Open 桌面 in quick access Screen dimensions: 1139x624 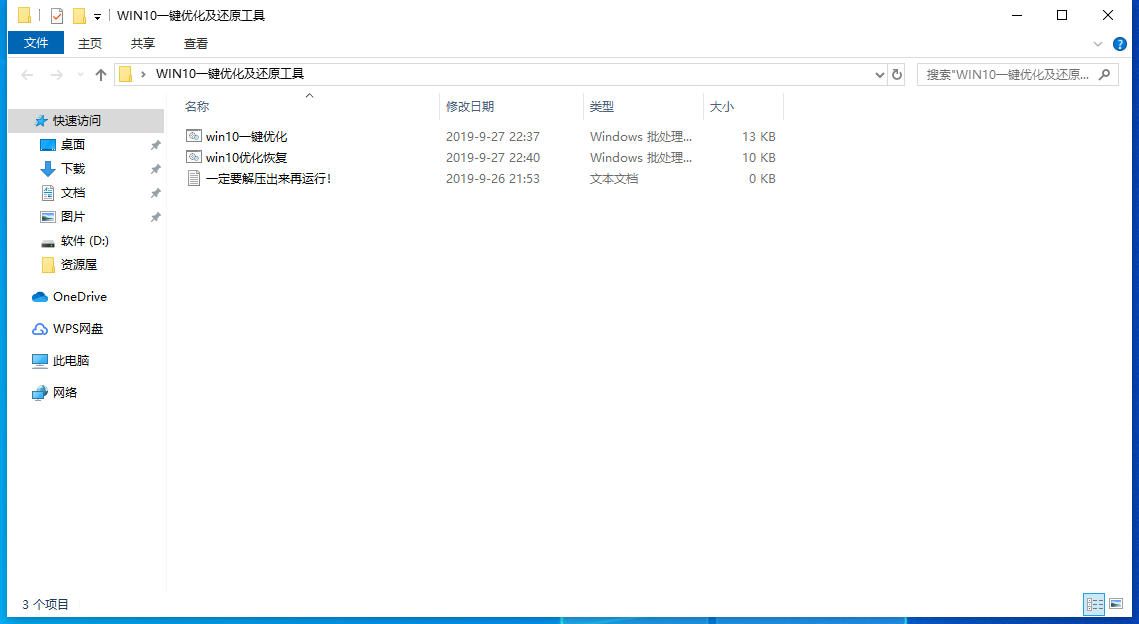pyautogui.click(x=73, y=145)
